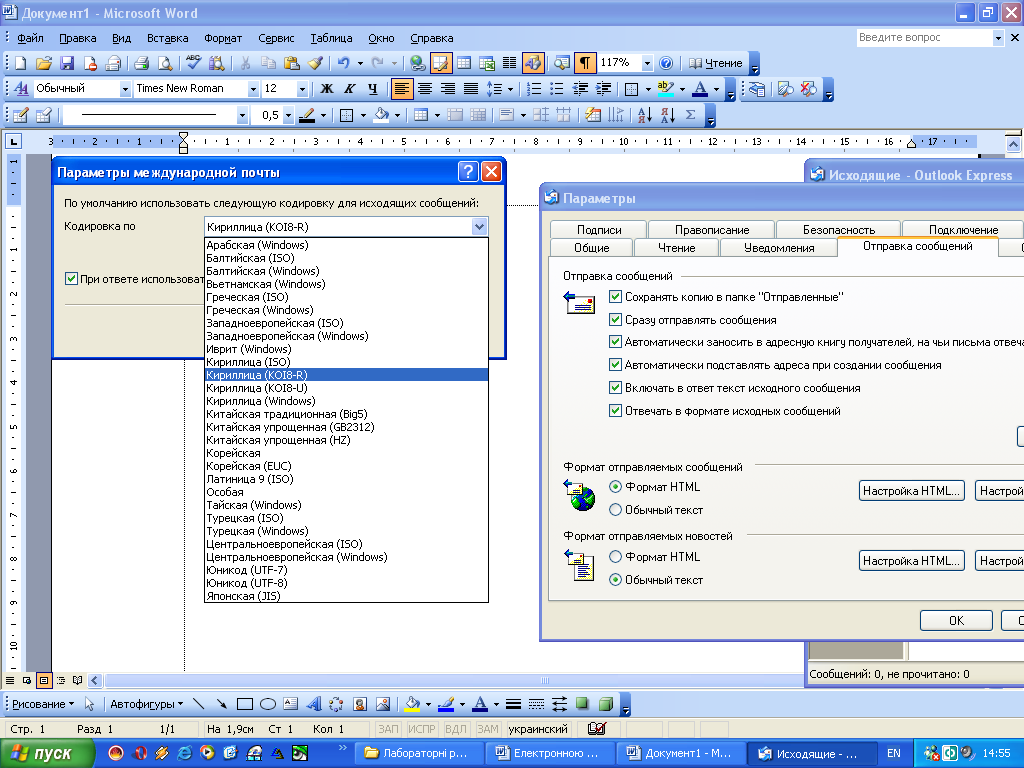Screen dimensions: 1024x768
Task: Click OK in the Параметры dialog
Action: [x=956, y=620]
